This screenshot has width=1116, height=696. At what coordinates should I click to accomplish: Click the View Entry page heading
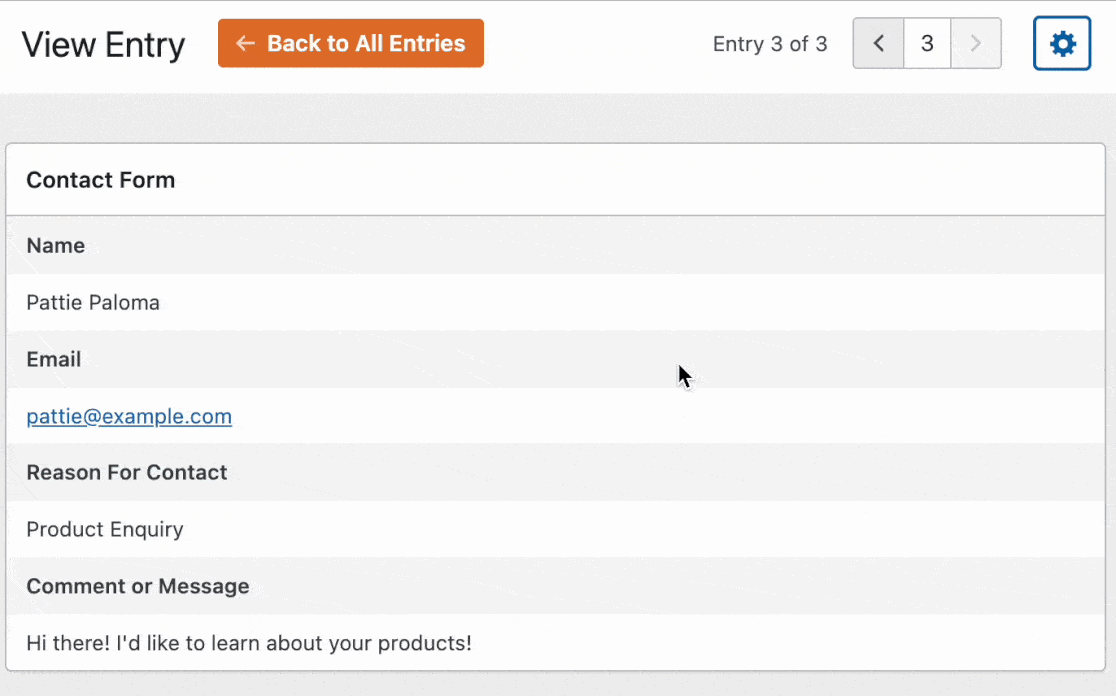click(103, 45)
